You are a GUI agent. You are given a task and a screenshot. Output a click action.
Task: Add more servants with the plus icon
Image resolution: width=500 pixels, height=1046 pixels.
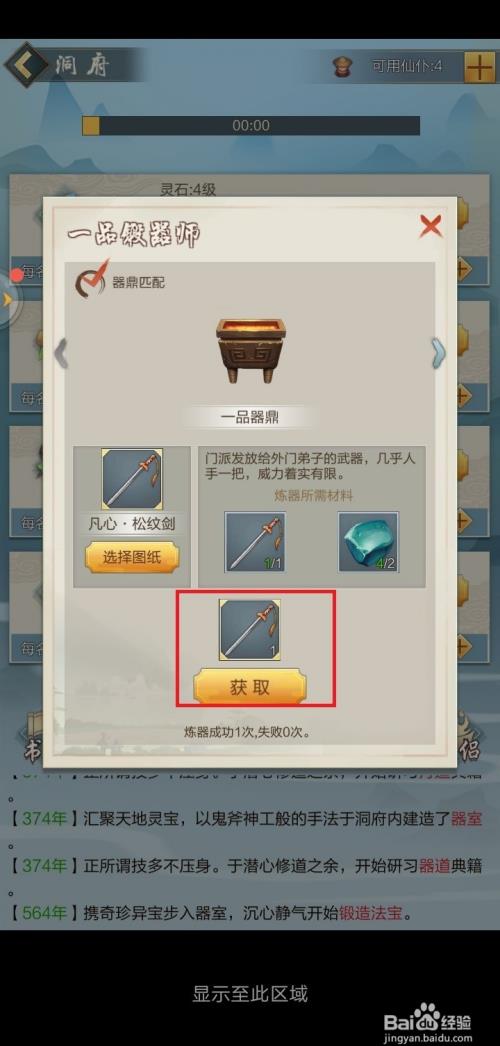click(480, 67)
